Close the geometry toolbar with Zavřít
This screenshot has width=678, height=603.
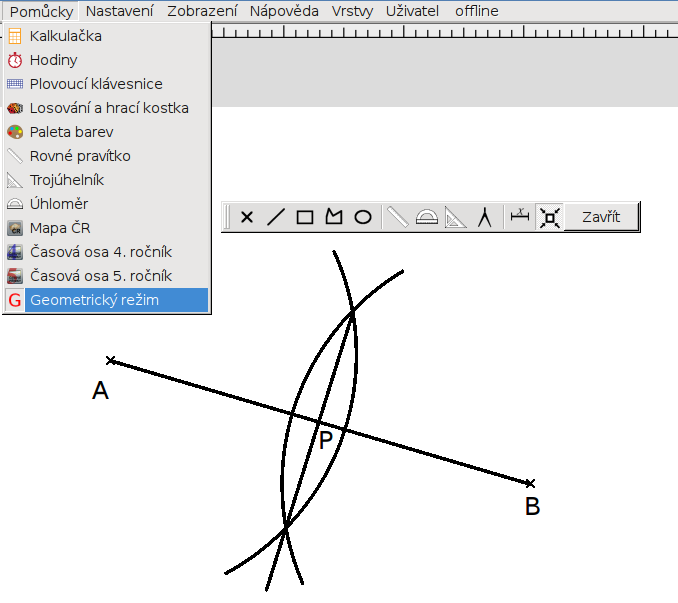(601, 217)
